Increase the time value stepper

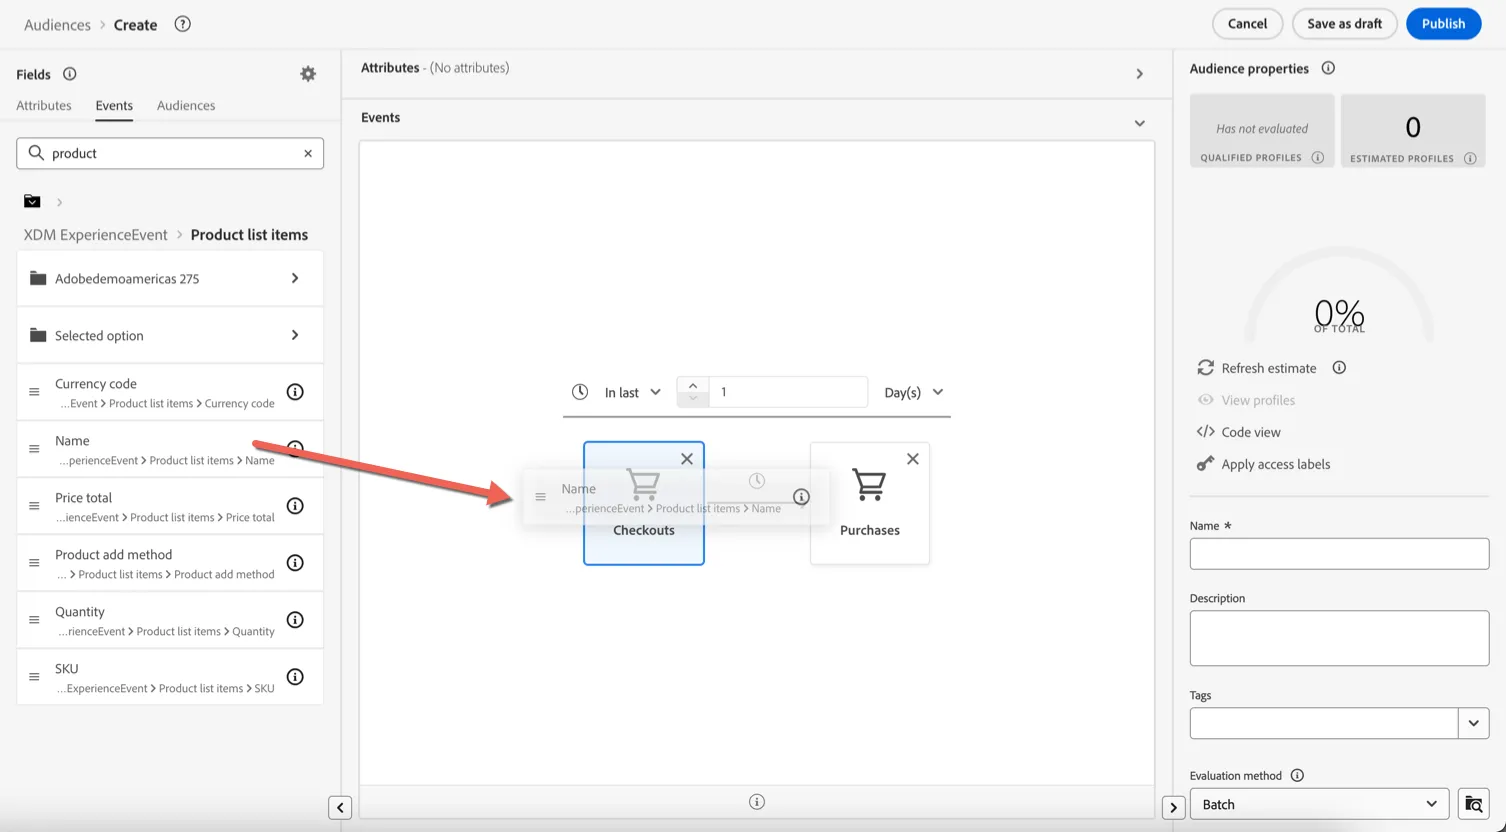tap(693, 385)
